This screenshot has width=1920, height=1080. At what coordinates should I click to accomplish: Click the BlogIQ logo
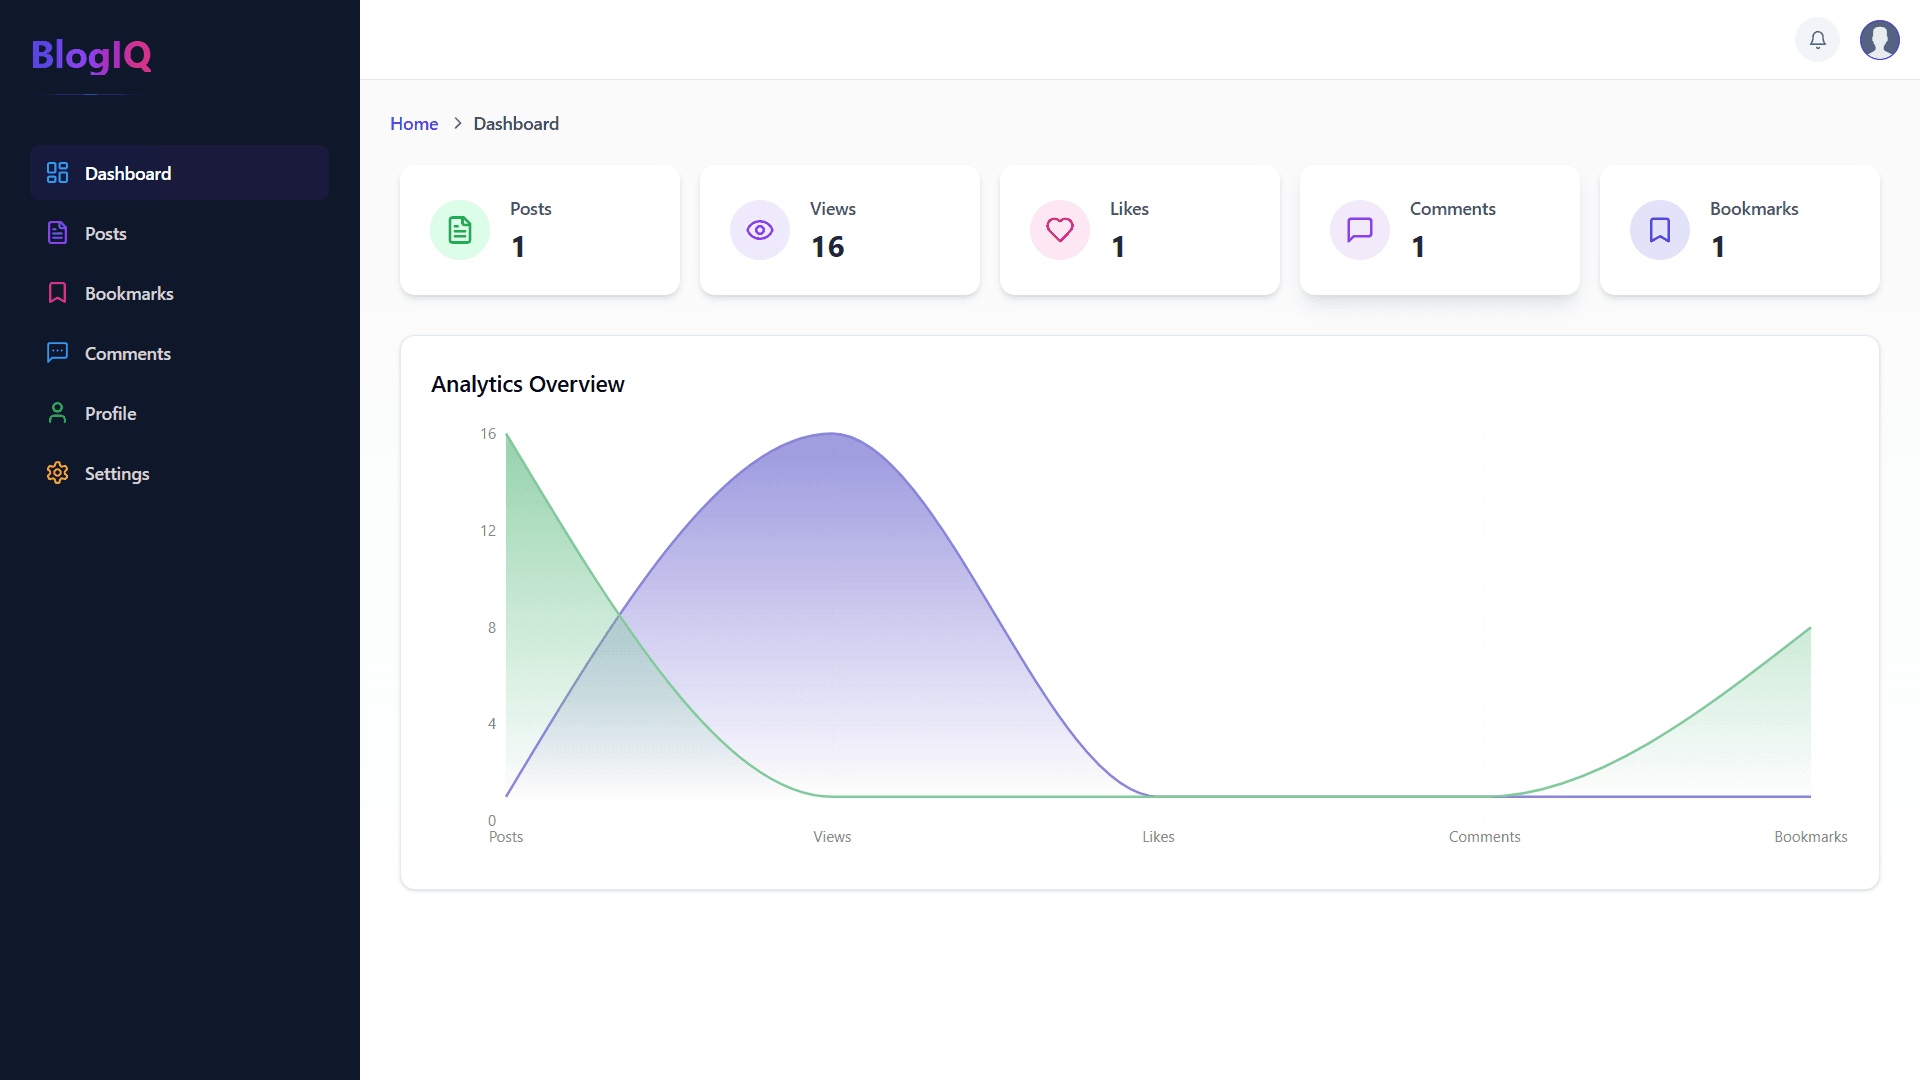tap(90, 57)
